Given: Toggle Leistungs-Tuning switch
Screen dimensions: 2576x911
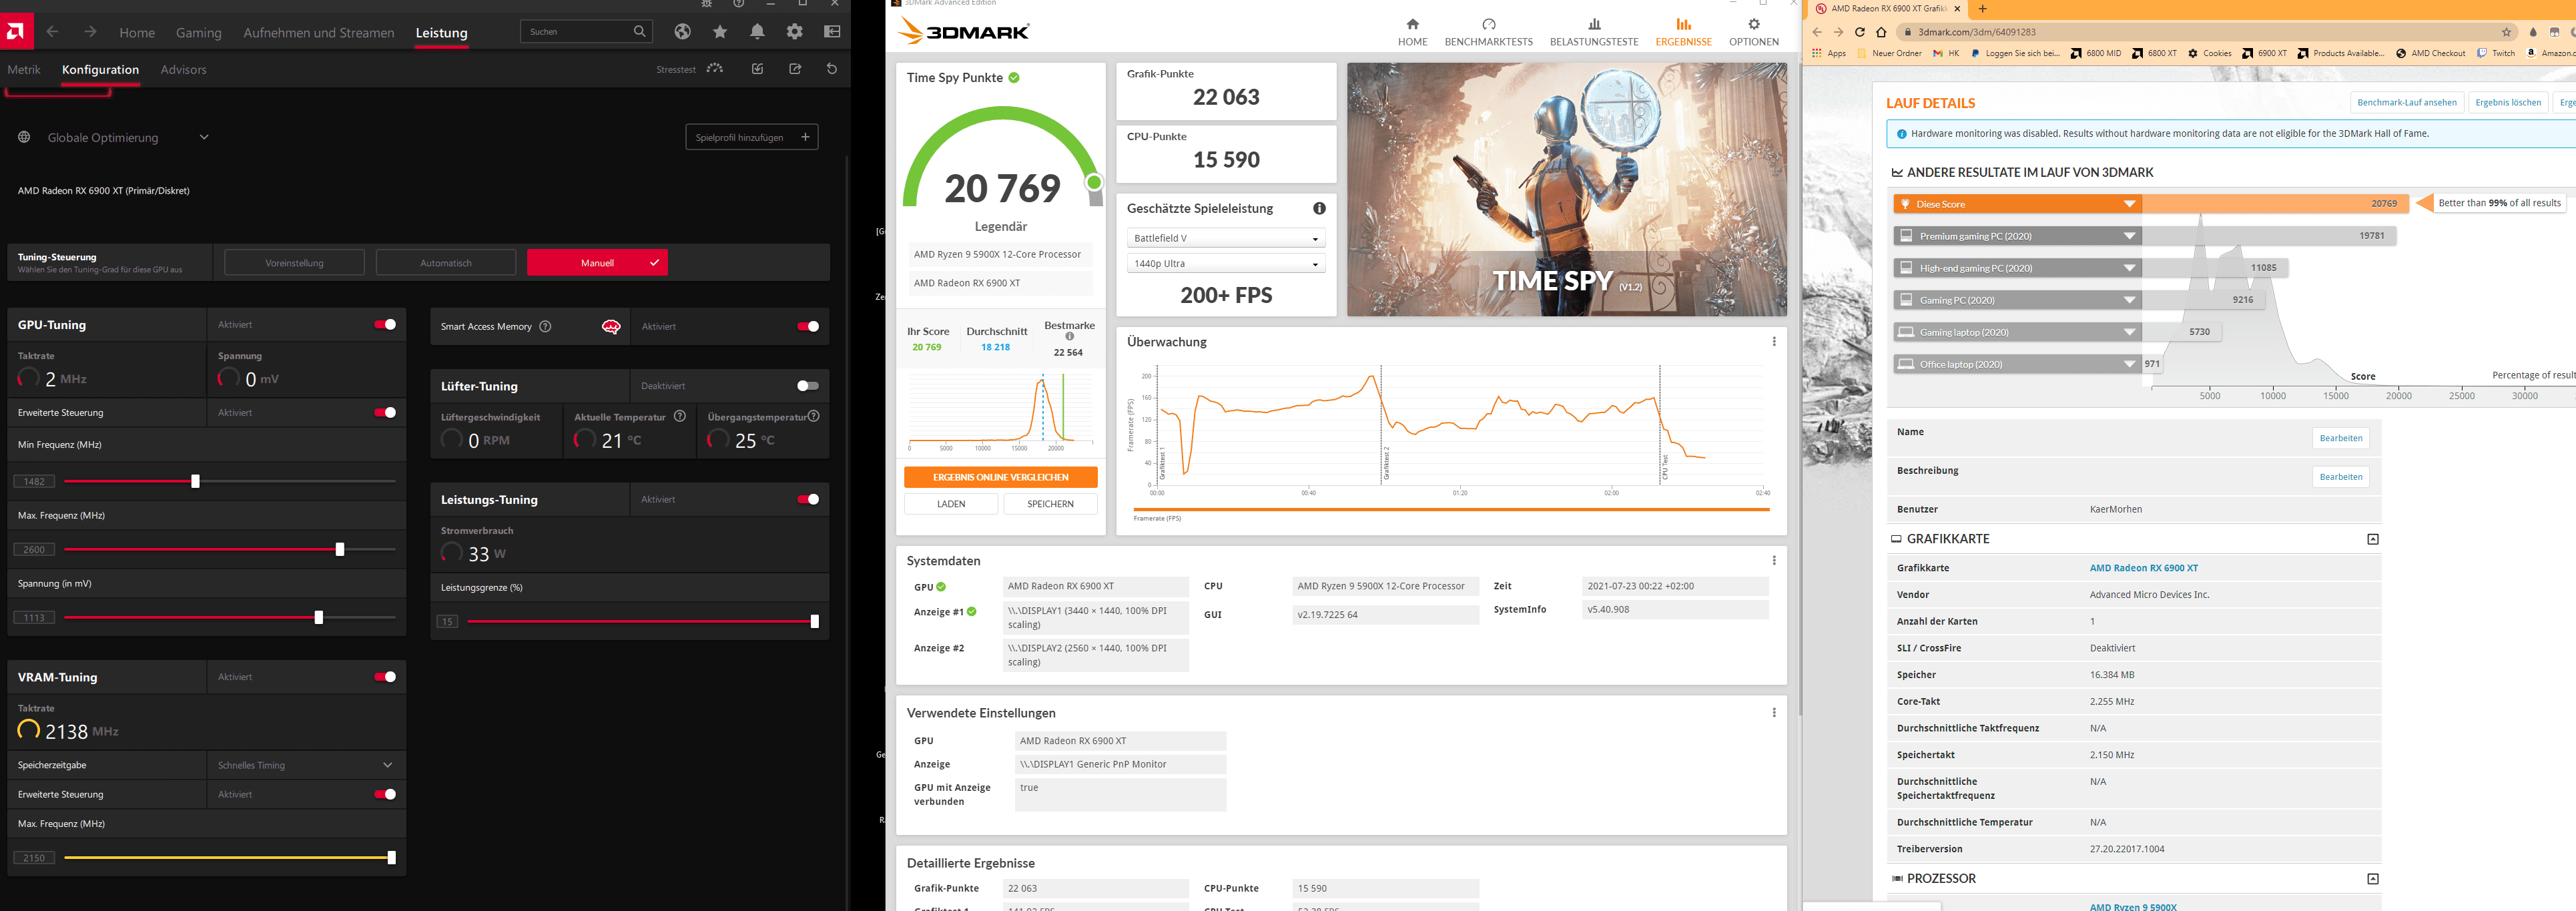Looking at the screenshot, I should pyautogui.click(x=808, y=499).
